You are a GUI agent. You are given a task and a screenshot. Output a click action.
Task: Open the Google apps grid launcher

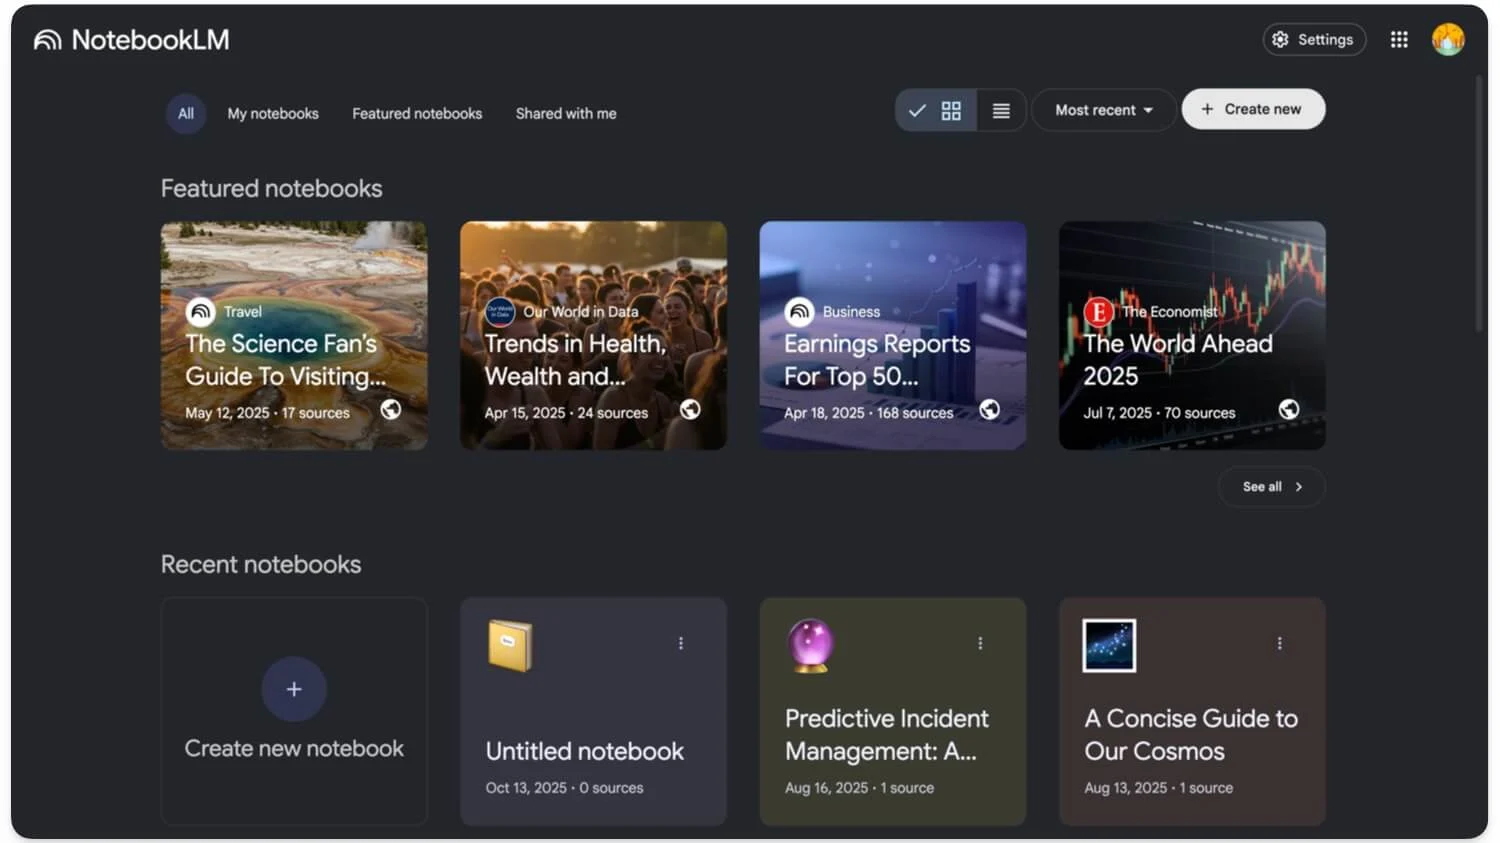click(1399, 40)
